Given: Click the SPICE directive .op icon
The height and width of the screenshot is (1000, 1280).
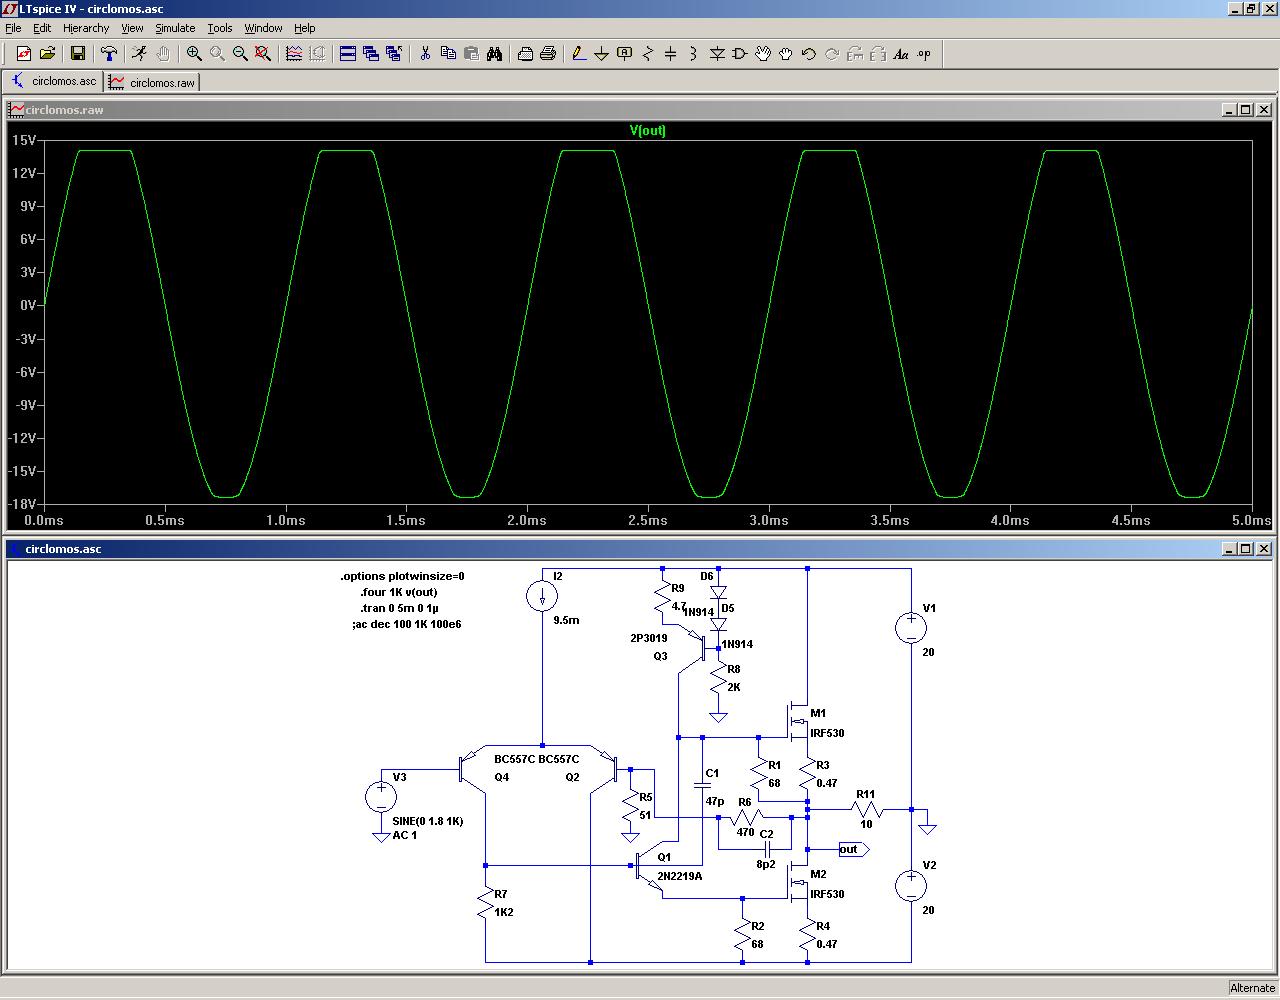Looking at the screenshot, I should tap(924, 54).
